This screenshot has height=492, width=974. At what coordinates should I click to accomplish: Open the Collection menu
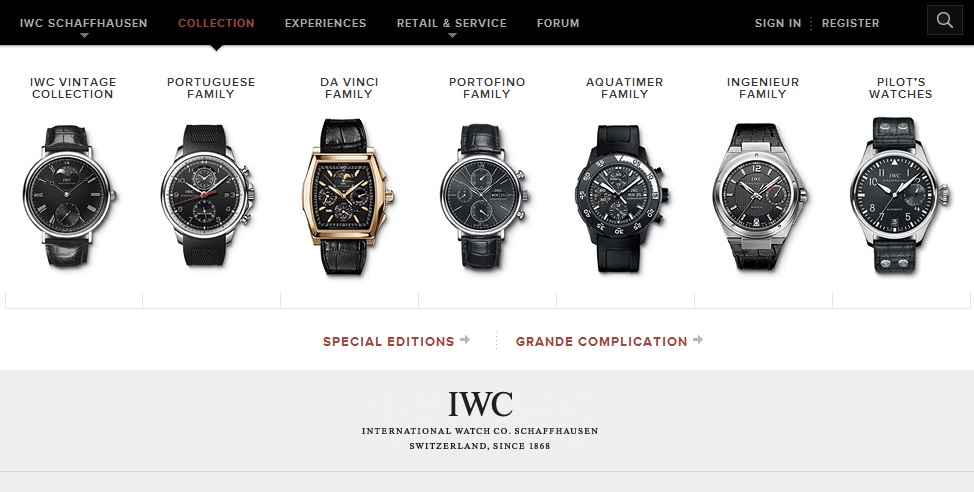216,23
